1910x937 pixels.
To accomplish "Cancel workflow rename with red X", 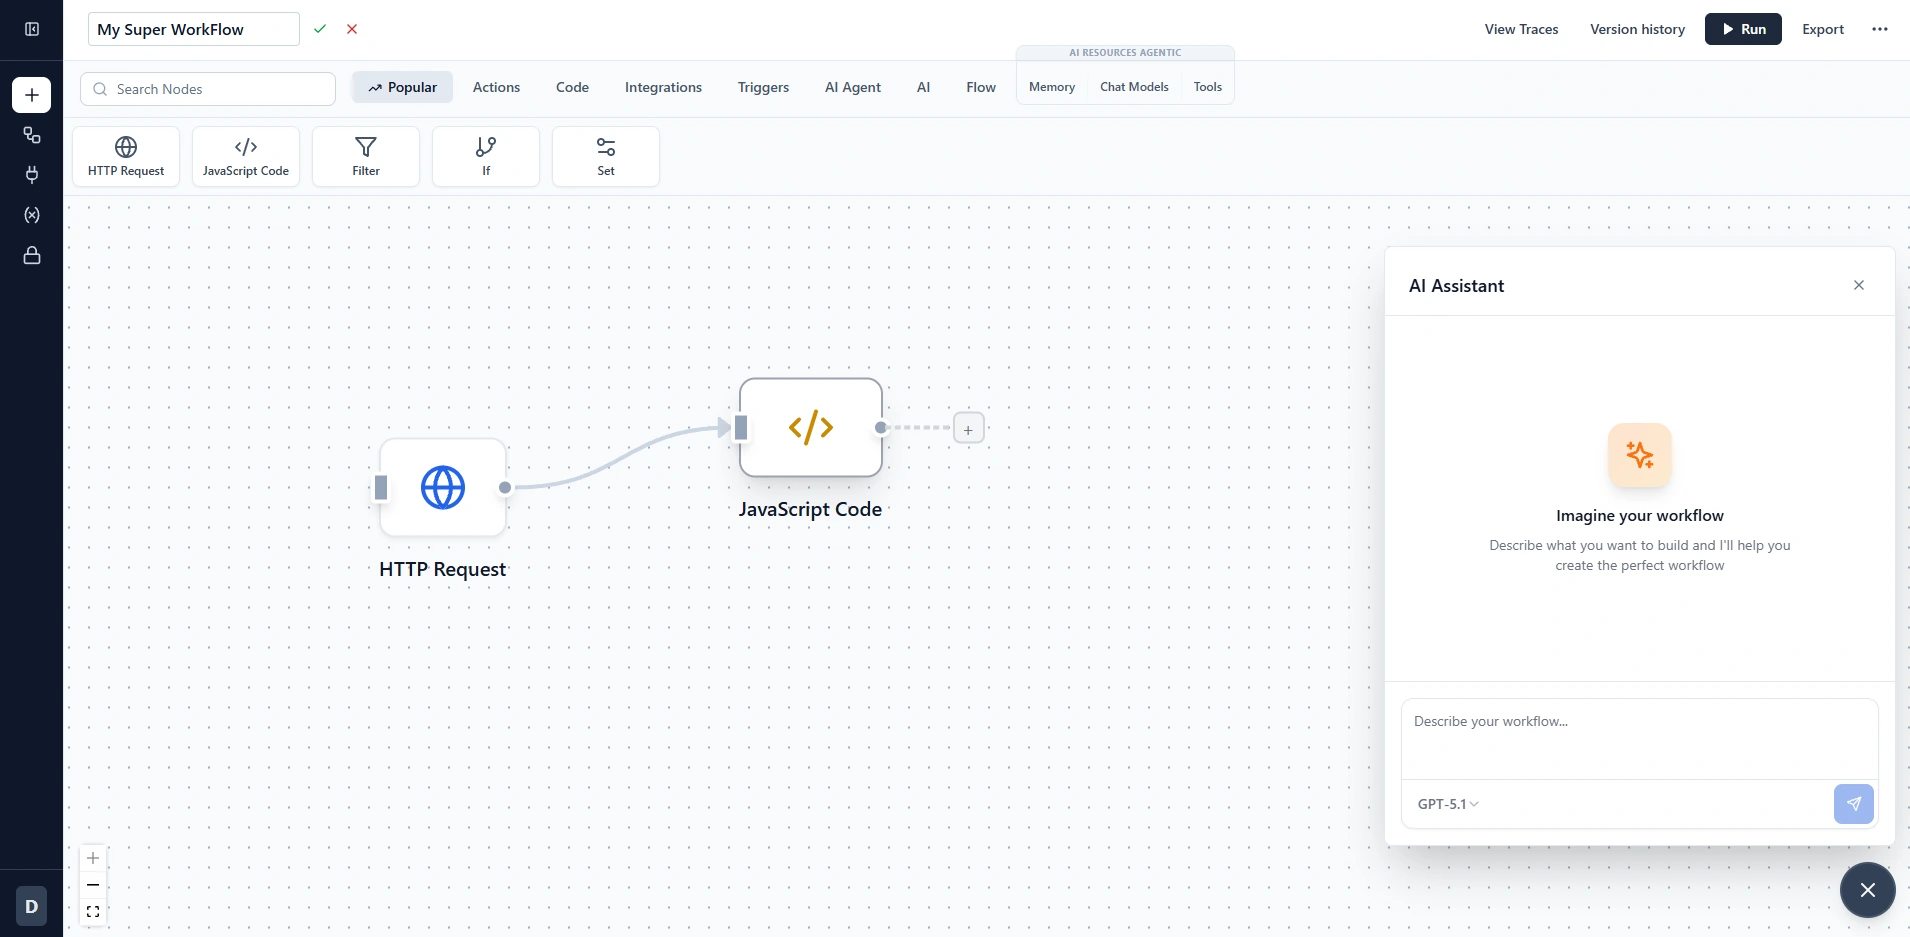I will pos(352,29).
